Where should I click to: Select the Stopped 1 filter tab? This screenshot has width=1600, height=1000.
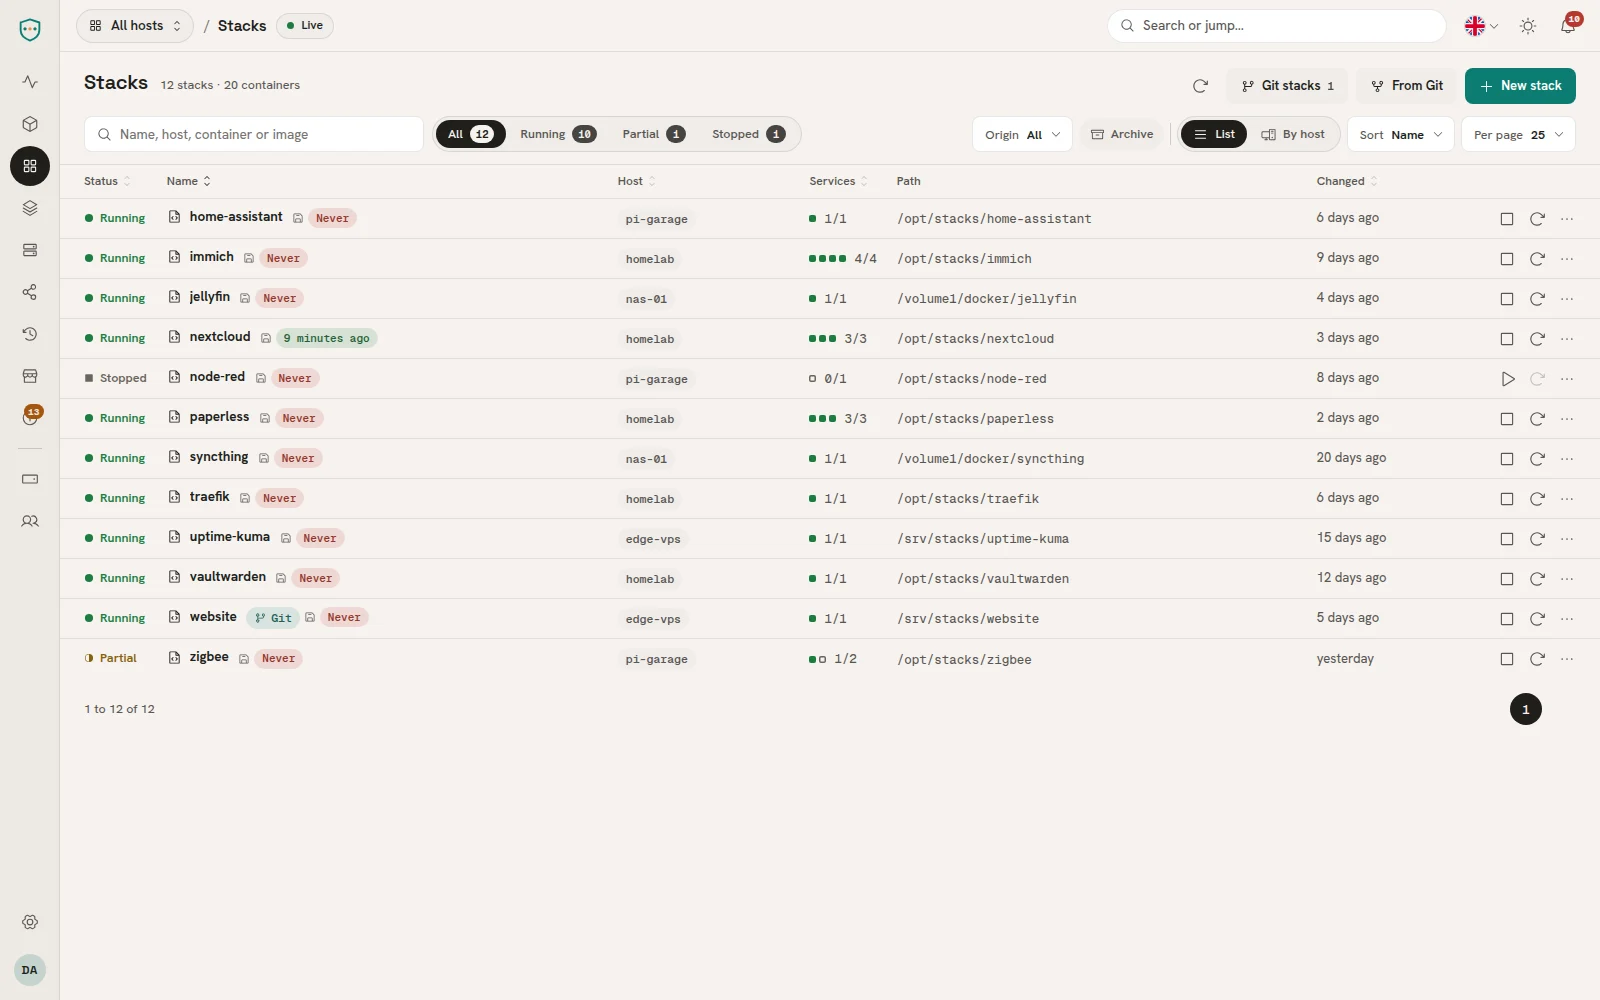pos(748,134)
